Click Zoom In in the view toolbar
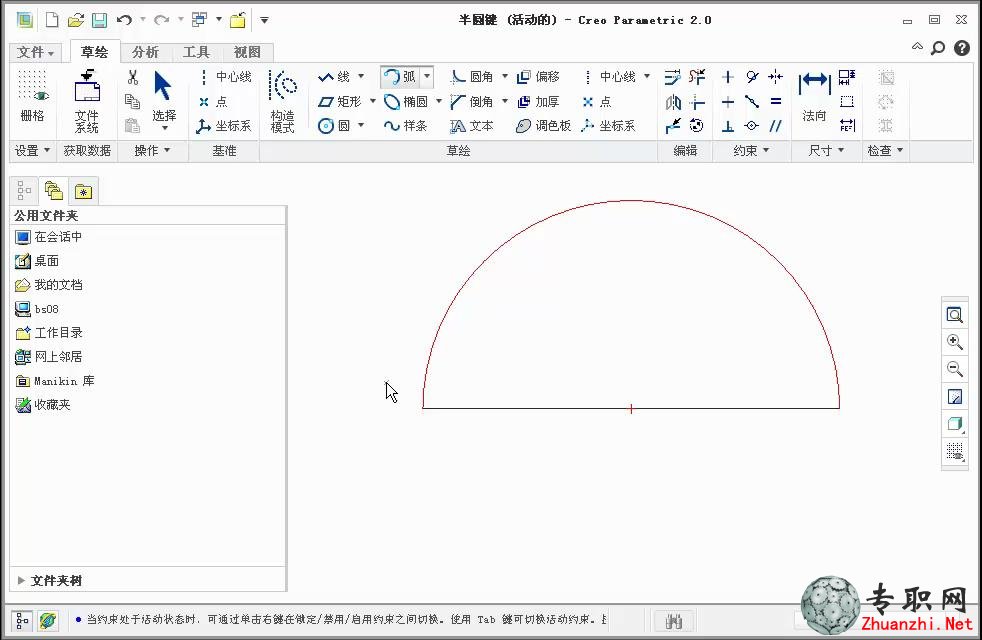 pyautogui.click(x=954, y=341)
